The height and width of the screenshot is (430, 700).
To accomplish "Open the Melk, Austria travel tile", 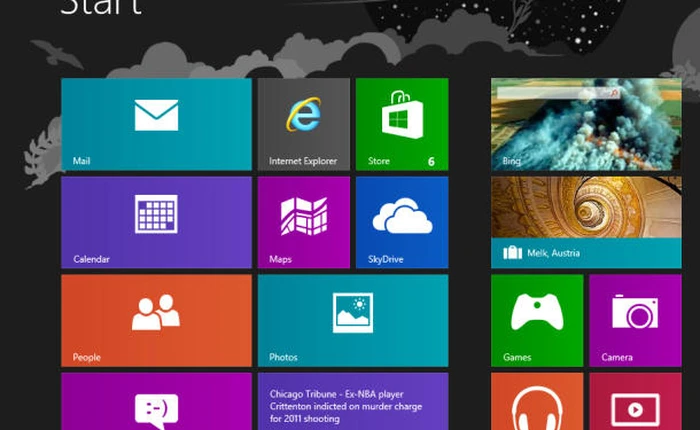I will [586, 222].
